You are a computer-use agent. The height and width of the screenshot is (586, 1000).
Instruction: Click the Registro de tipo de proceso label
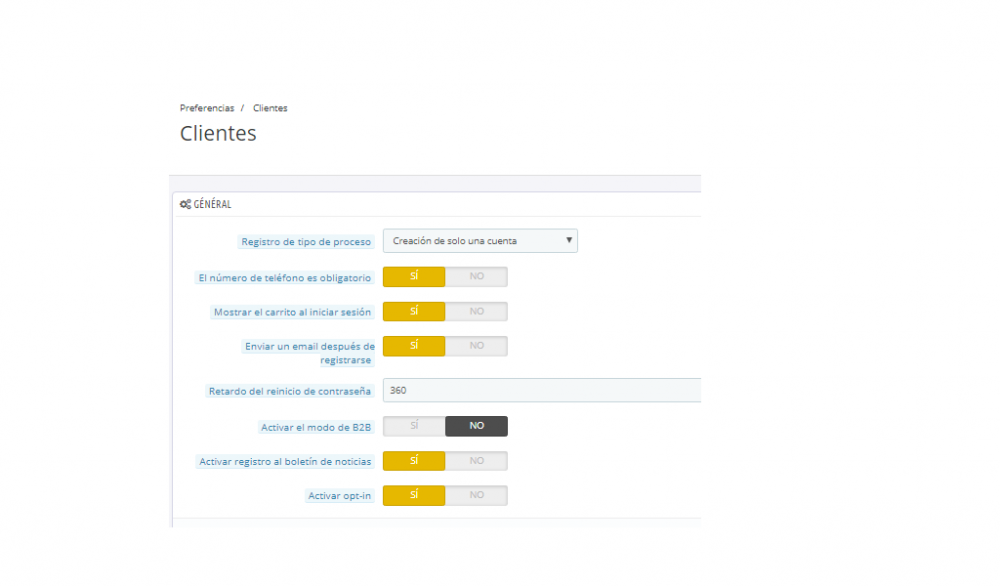coord(306,242)
